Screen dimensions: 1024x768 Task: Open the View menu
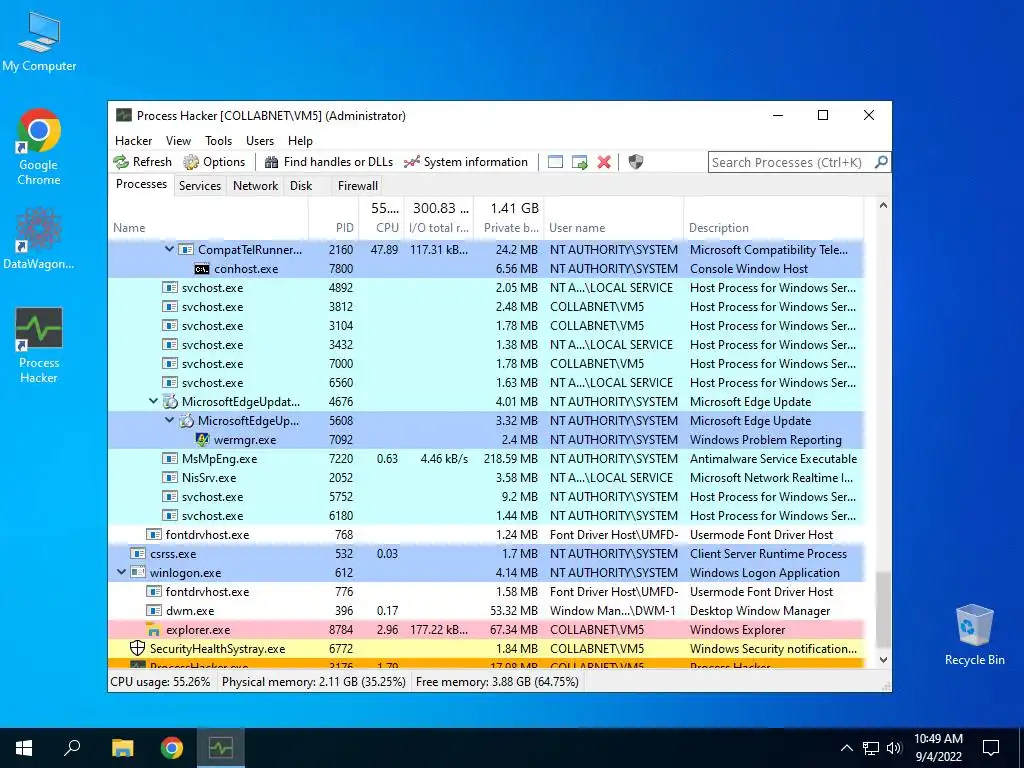click(178, 140)
